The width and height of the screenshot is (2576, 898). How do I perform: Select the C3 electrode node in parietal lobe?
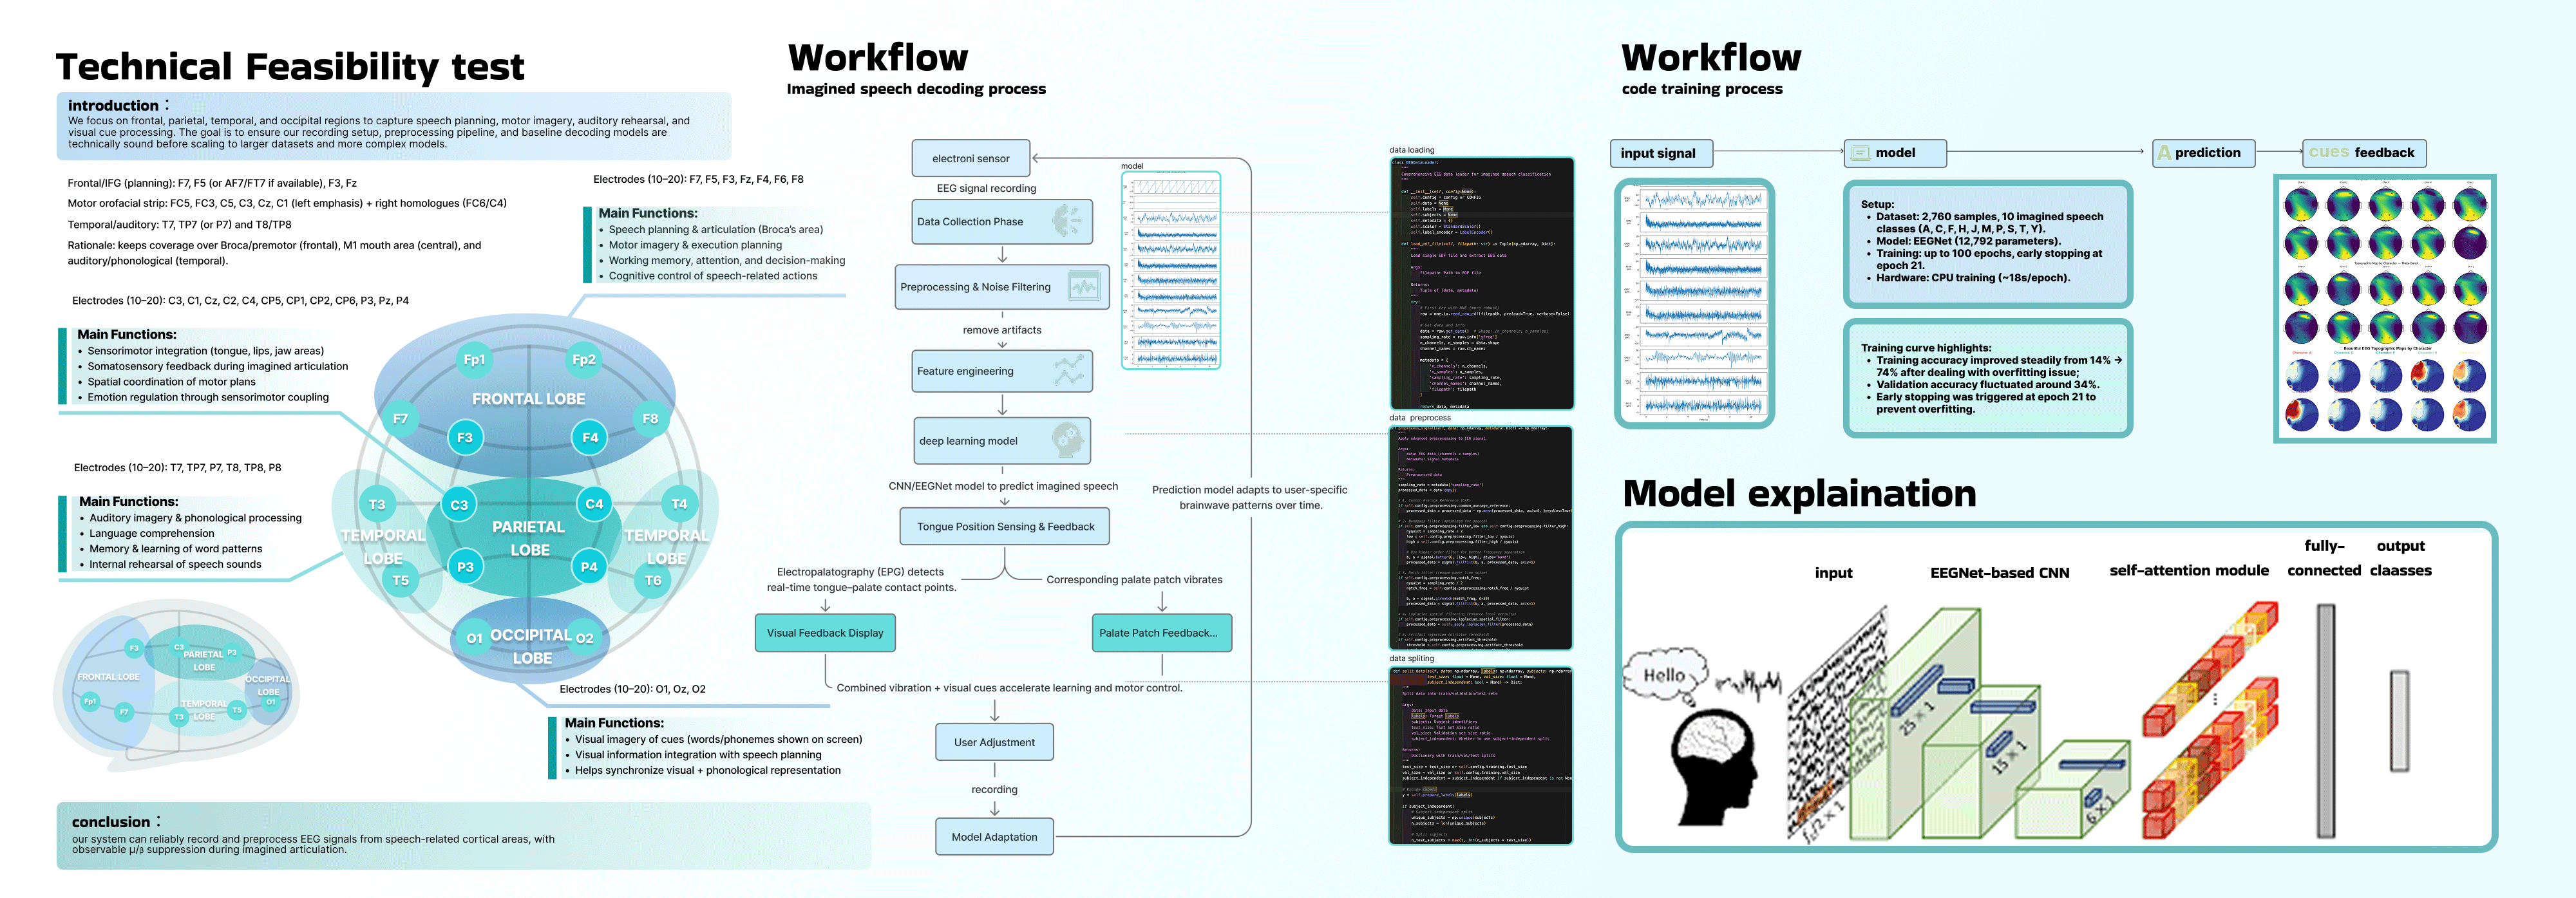459,505
